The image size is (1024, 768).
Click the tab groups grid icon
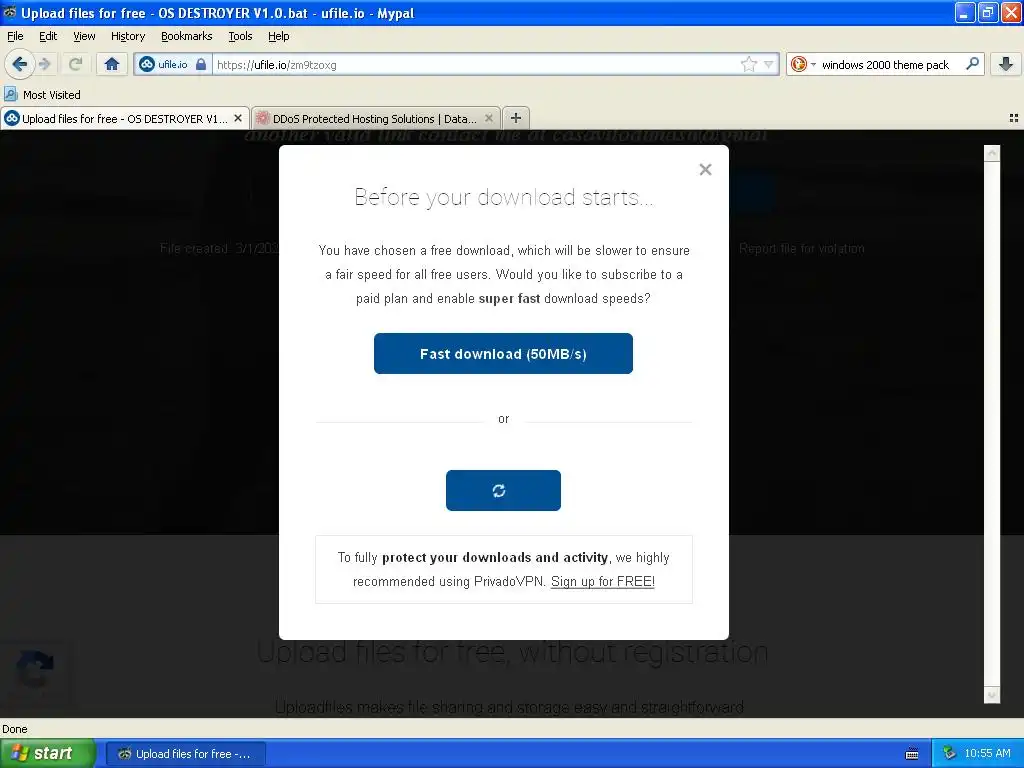pyautogui.click(x=1014, y=118)
